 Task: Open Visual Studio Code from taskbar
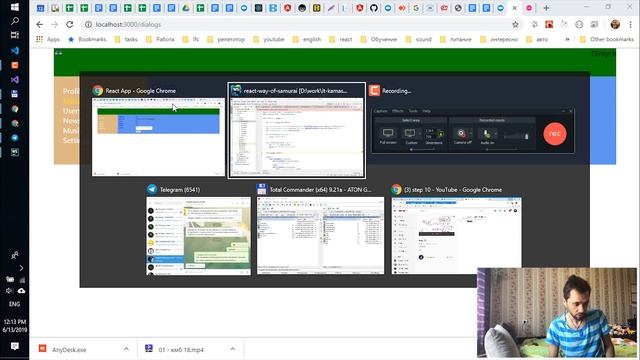(x=15, y=51)
